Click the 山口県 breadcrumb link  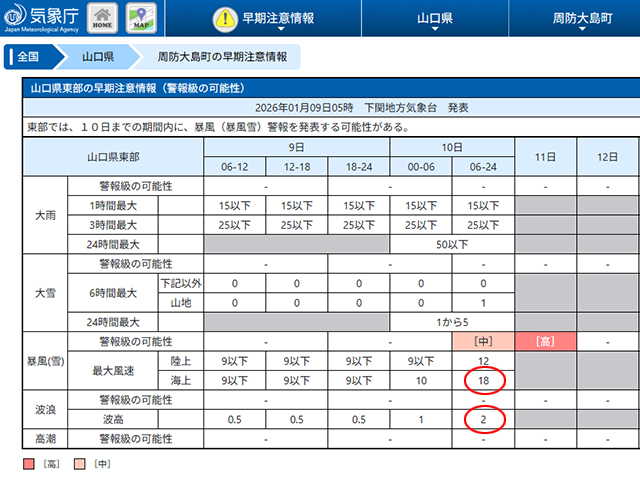point(97,57)
